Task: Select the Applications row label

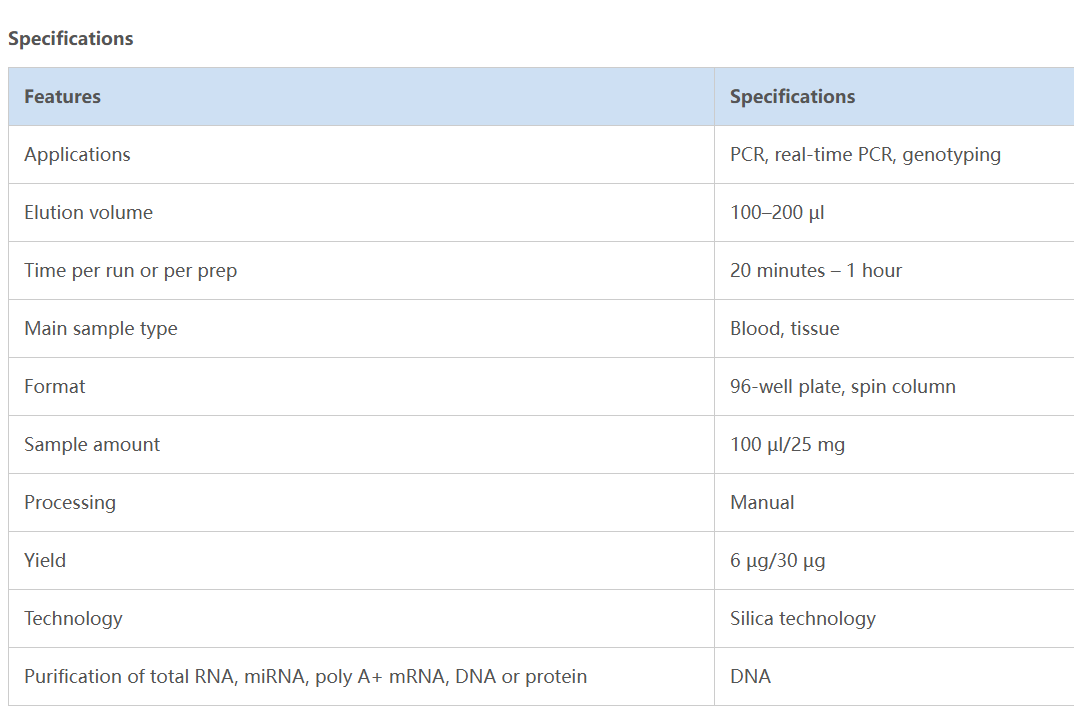Action: (77, 155)
